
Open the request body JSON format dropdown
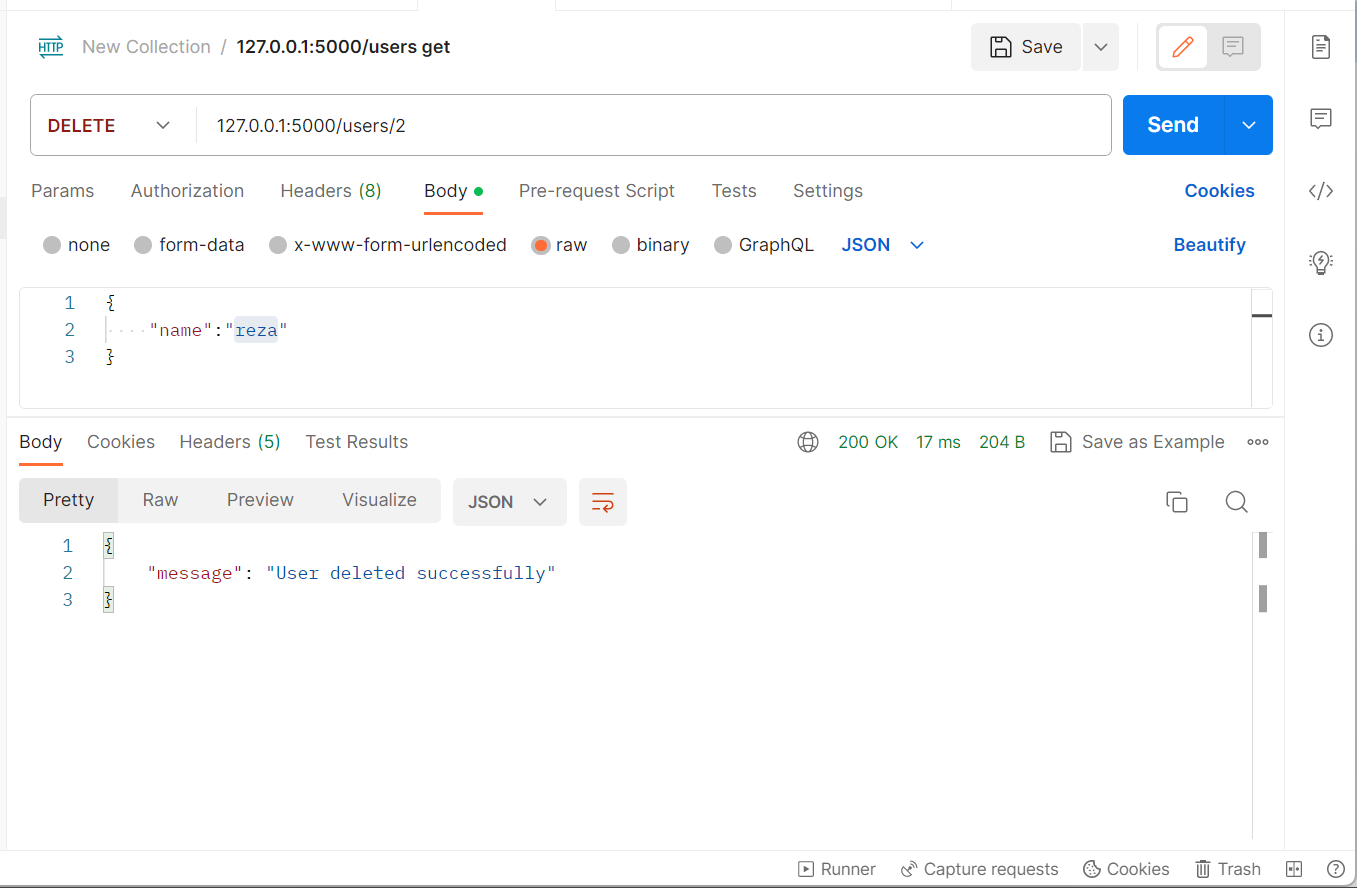[x=883, y=245]
